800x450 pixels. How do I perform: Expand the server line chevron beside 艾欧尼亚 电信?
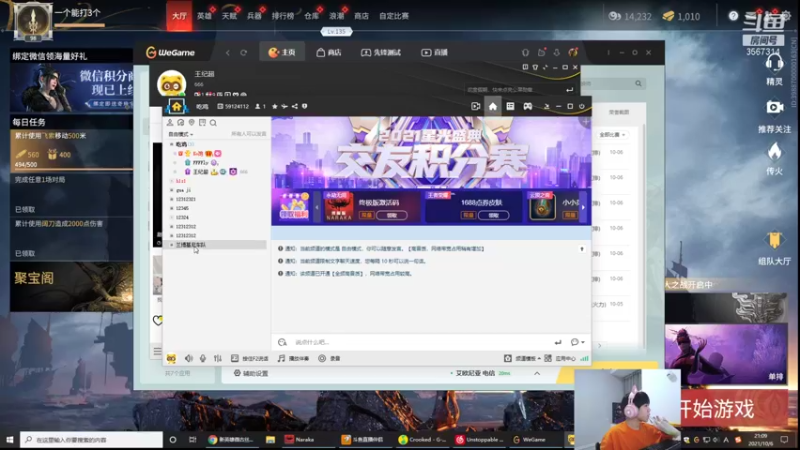[x=537, y=373]
